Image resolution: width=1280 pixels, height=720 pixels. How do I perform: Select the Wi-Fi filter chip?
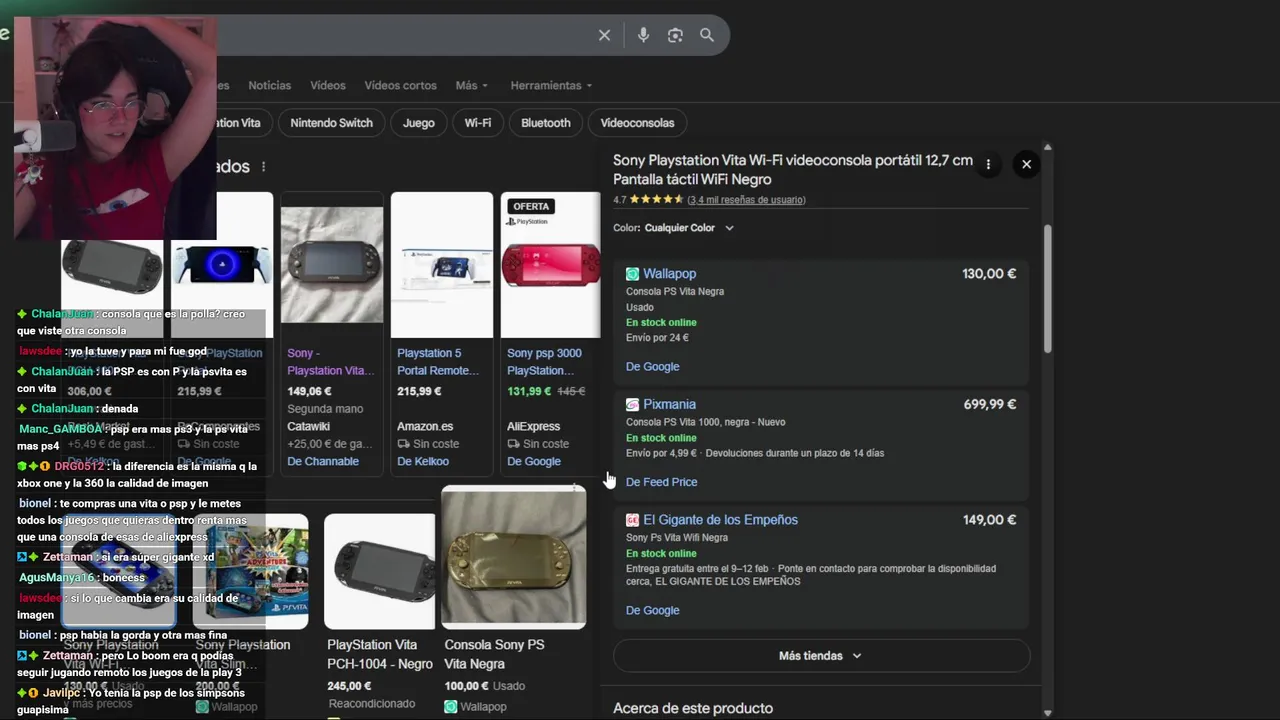pos(478,123)
